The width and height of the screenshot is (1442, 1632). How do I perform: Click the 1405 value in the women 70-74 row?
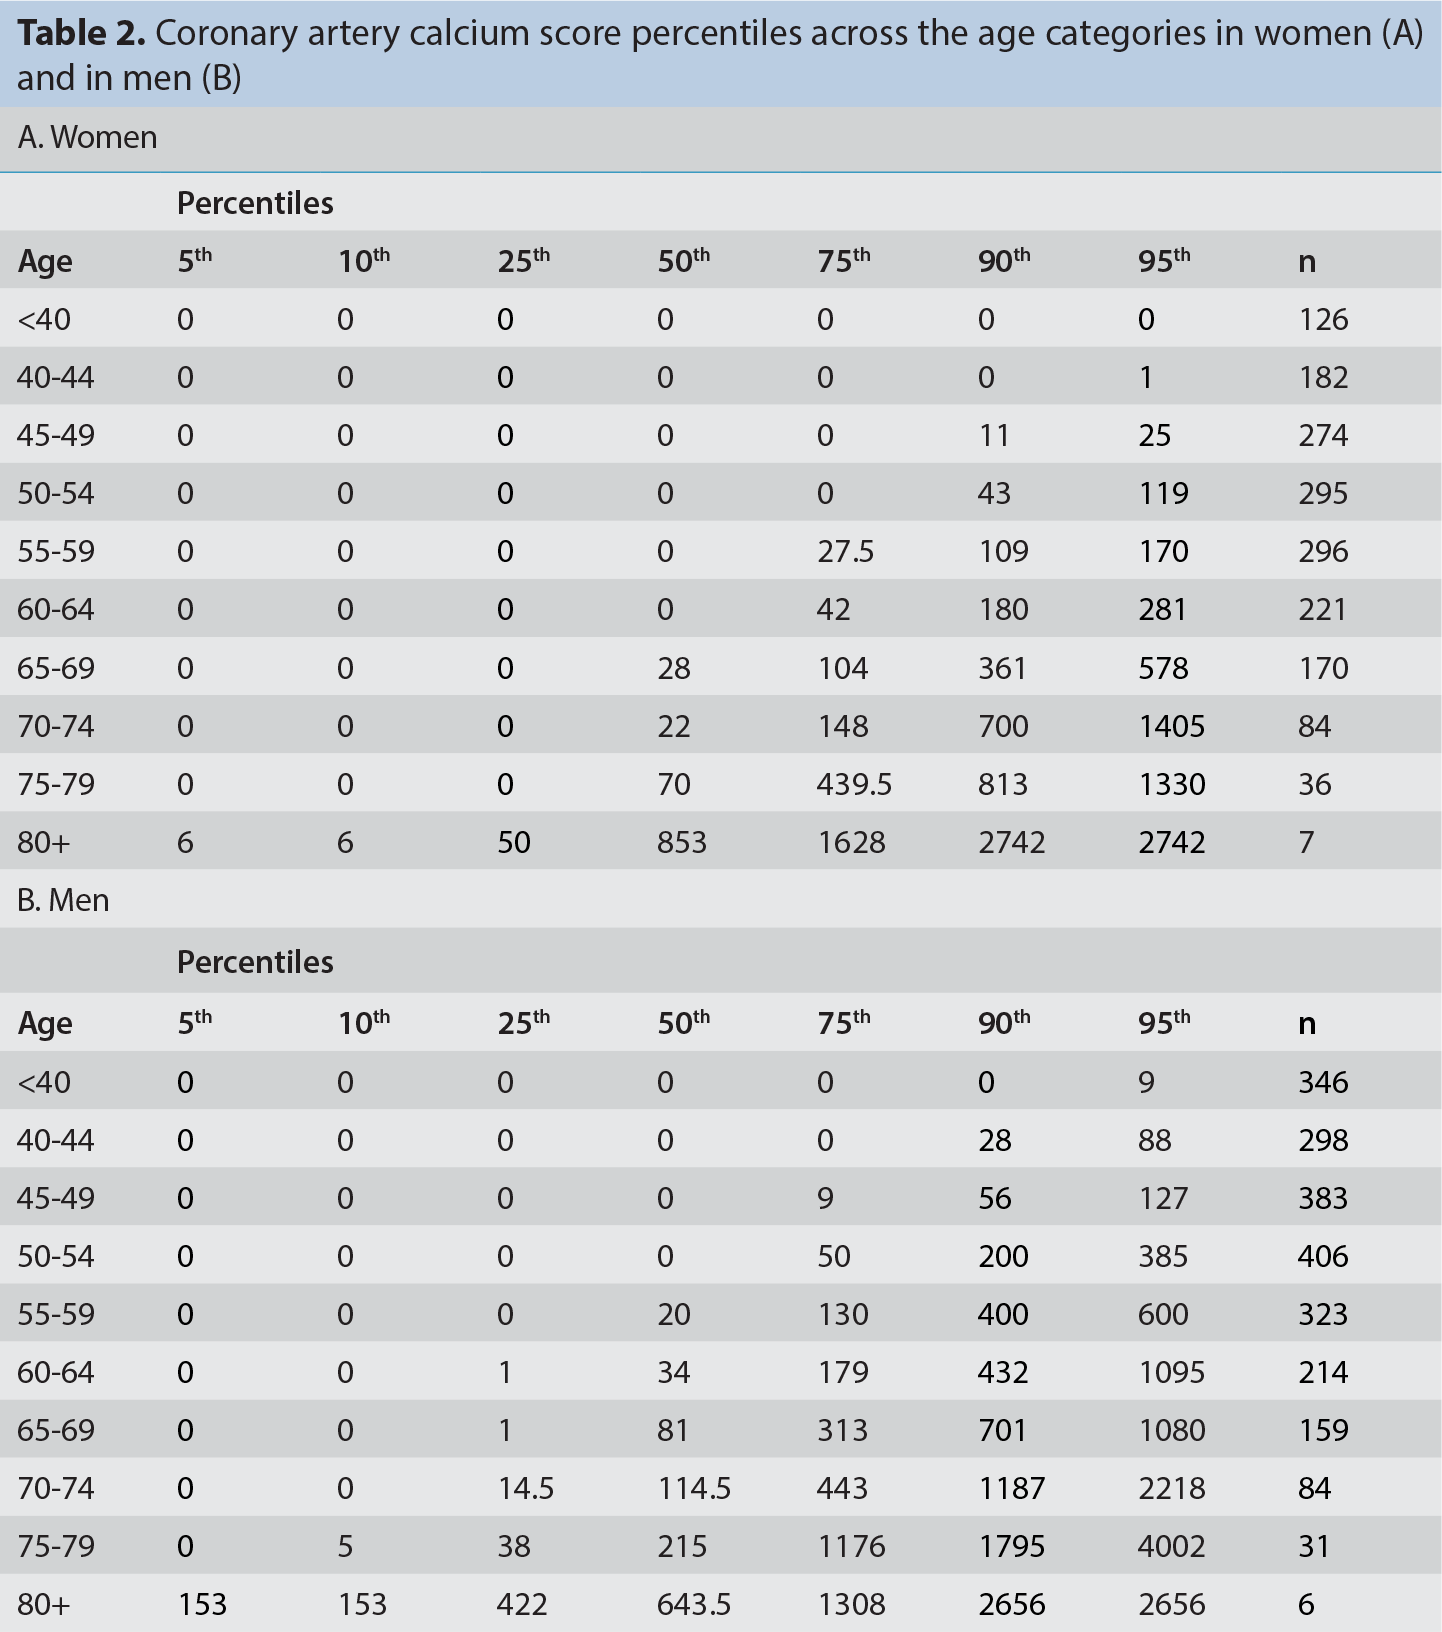[x=1171, y=726]
